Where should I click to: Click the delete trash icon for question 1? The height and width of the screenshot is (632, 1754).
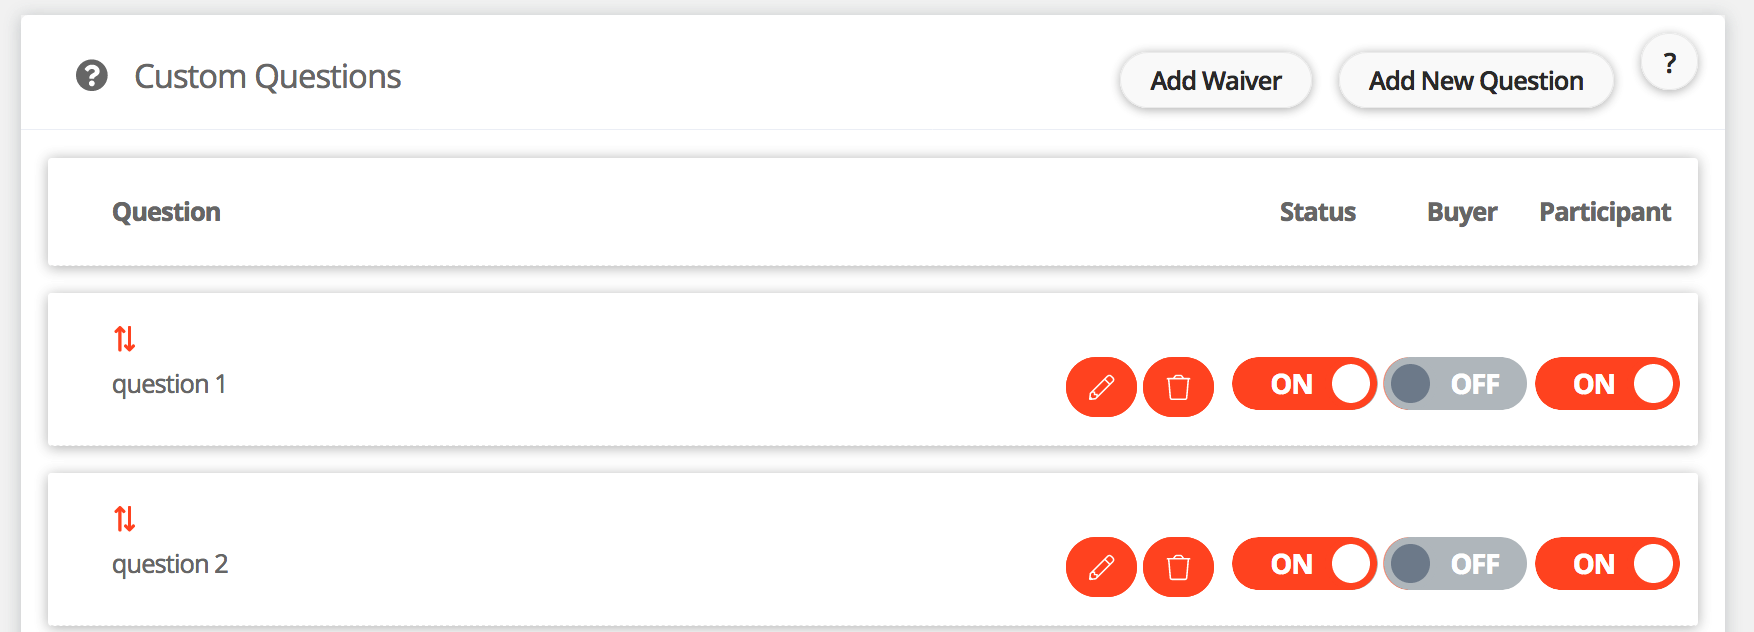coord(1178,387)
